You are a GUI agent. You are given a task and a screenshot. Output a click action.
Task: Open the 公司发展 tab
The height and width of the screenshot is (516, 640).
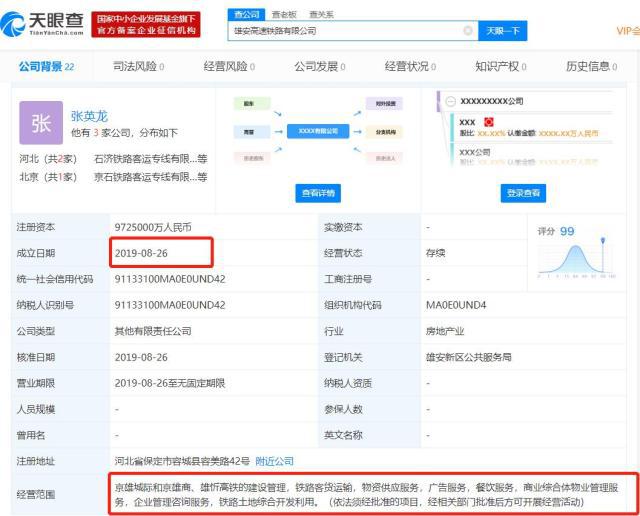tap(320, 66)
